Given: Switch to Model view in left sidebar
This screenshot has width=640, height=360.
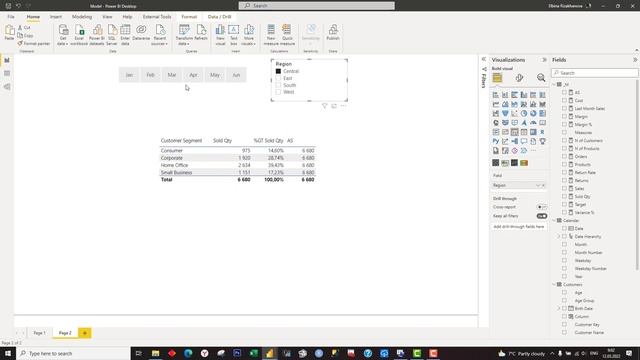Looking at the screenshot, I should pos(7,87).
